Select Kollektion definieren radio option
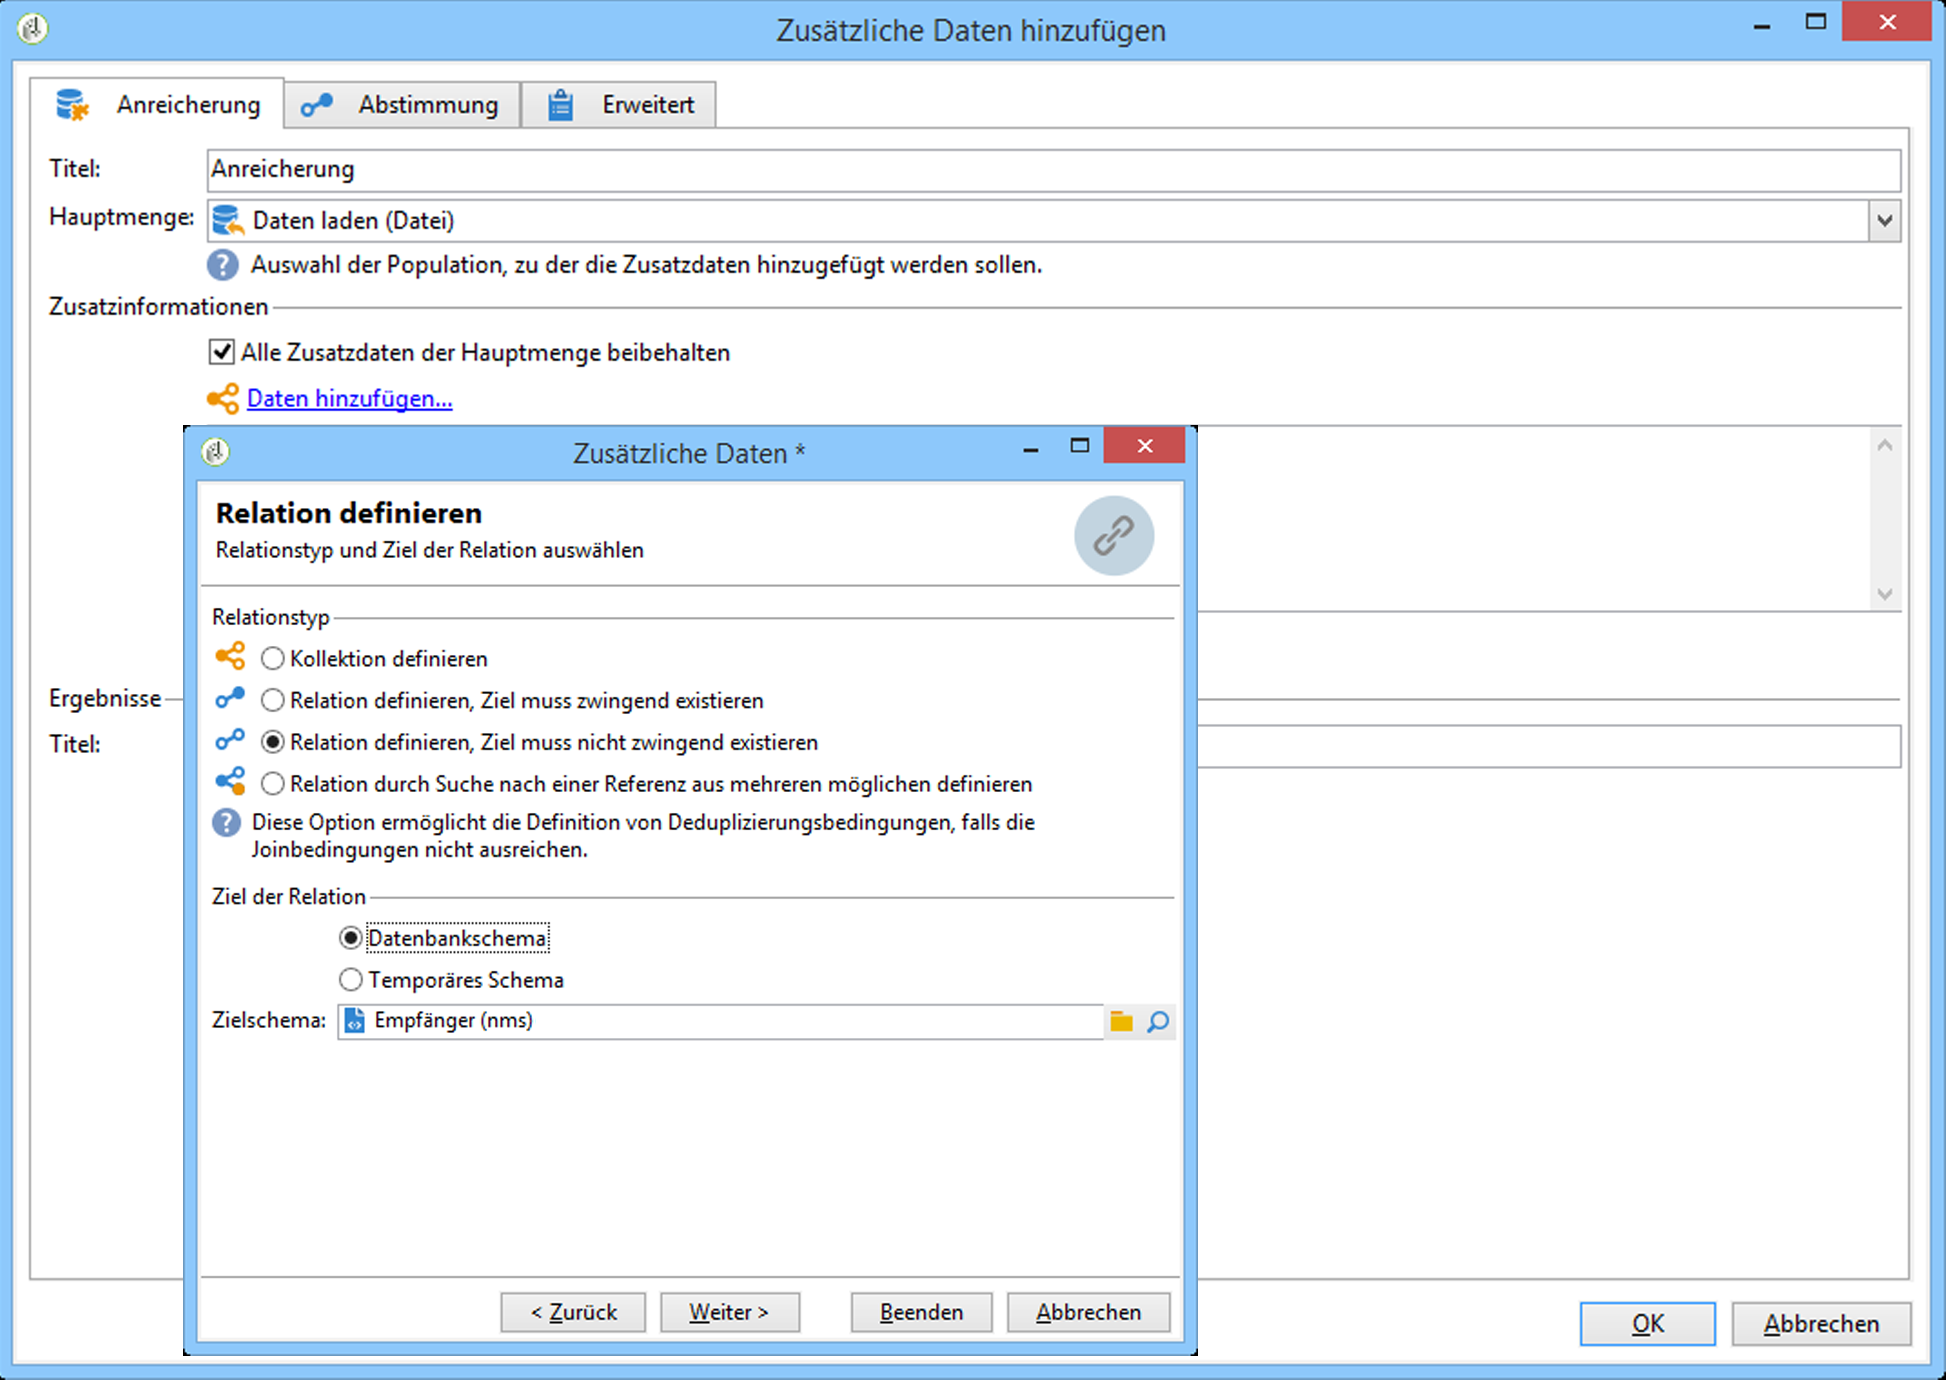Screen dimensions: 1946x1380 coord(272,659)
